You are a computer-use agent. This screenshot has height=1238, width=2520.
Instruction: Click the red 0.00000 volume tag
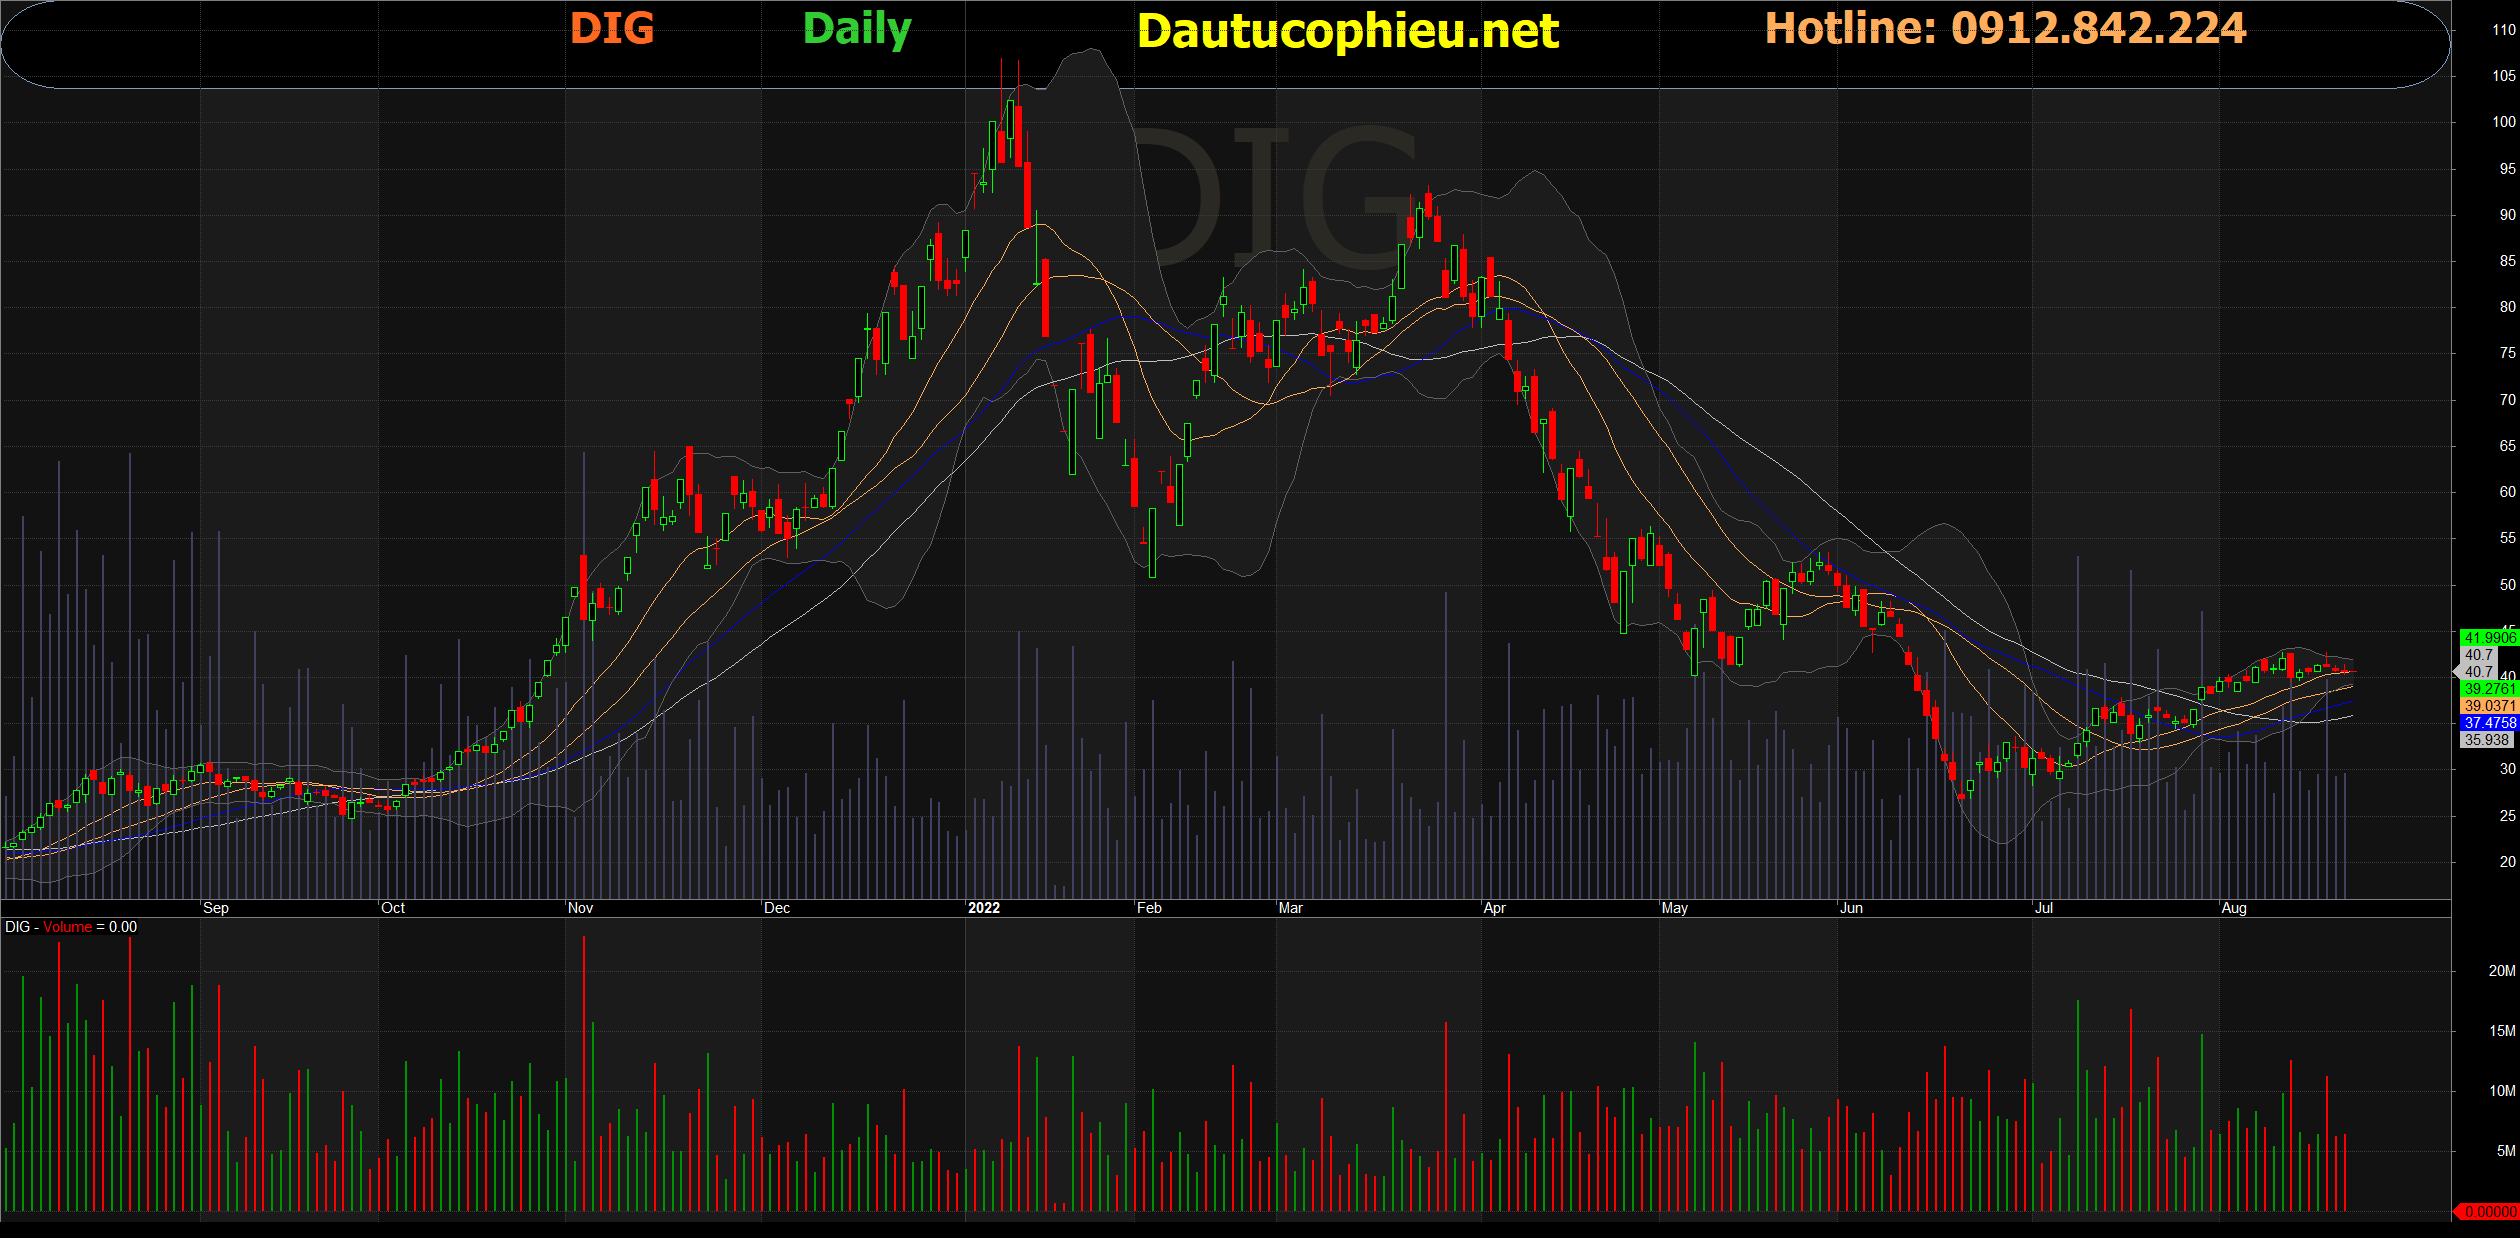click(x=2488, y=1212)
